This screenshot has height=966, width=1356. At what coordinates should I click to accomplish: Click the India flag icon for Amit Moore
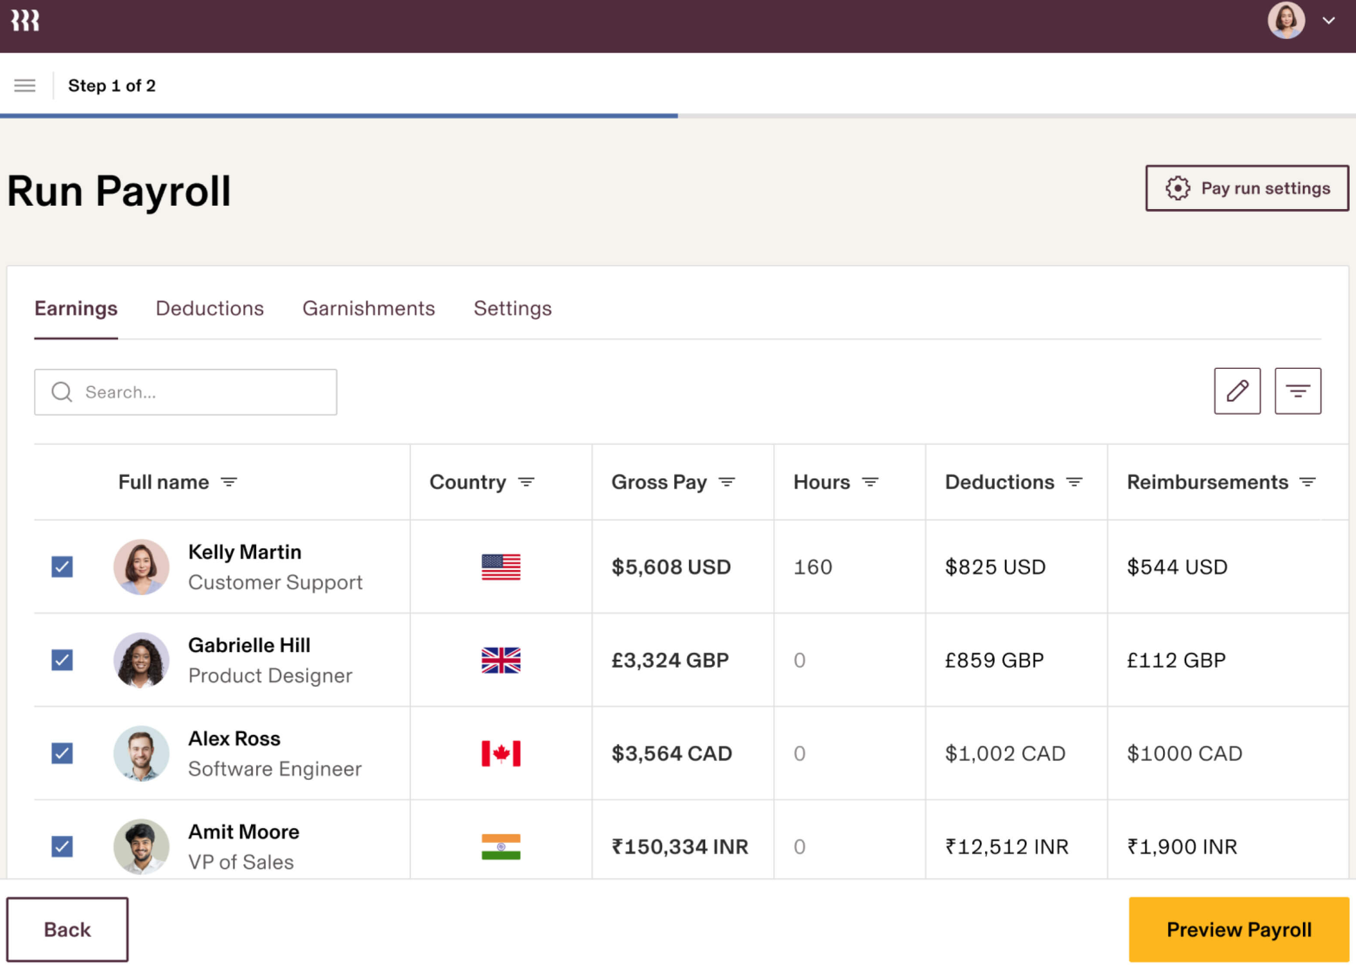tap(500, 846)
